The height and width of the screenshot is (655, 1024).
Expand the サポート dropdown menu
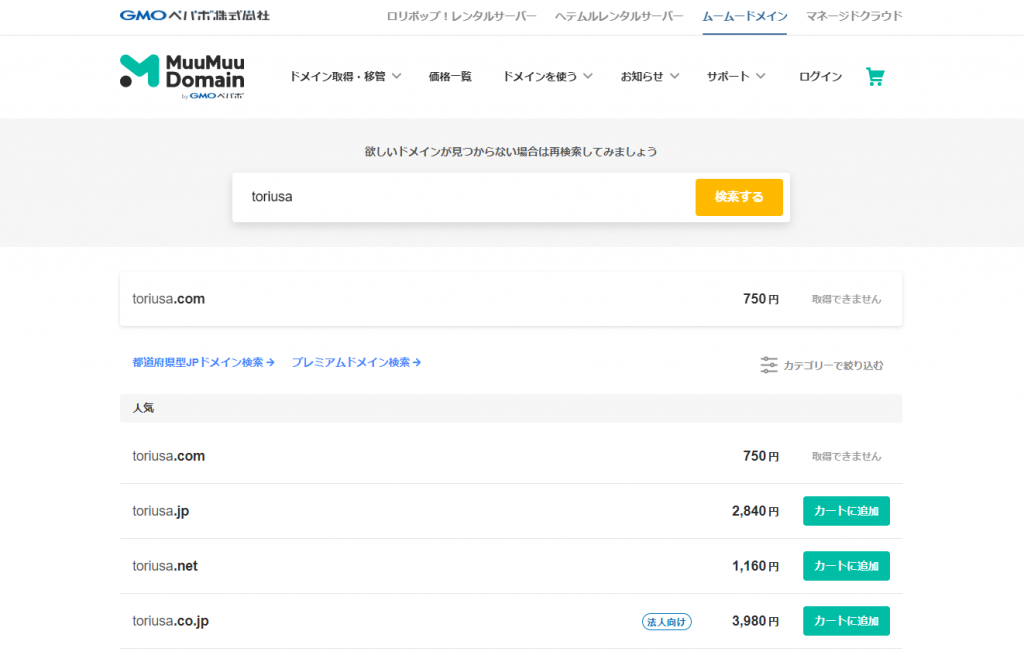tap(735, 76)
